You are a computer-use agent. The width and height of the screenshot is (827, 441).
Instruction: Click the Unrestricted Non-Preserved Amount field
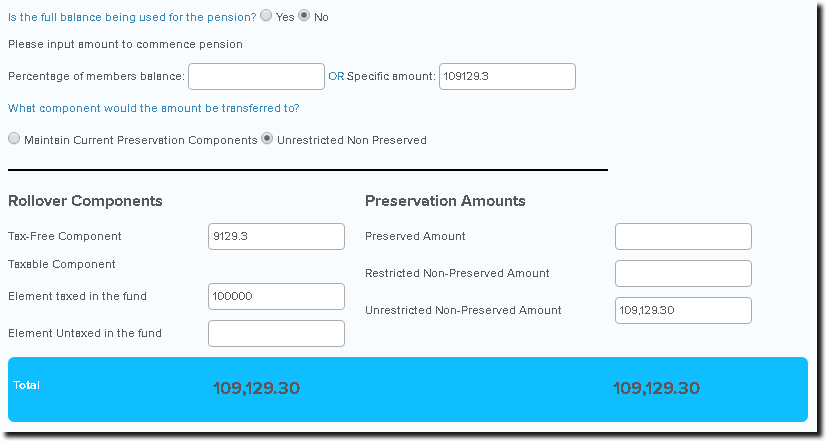(683, 310)
